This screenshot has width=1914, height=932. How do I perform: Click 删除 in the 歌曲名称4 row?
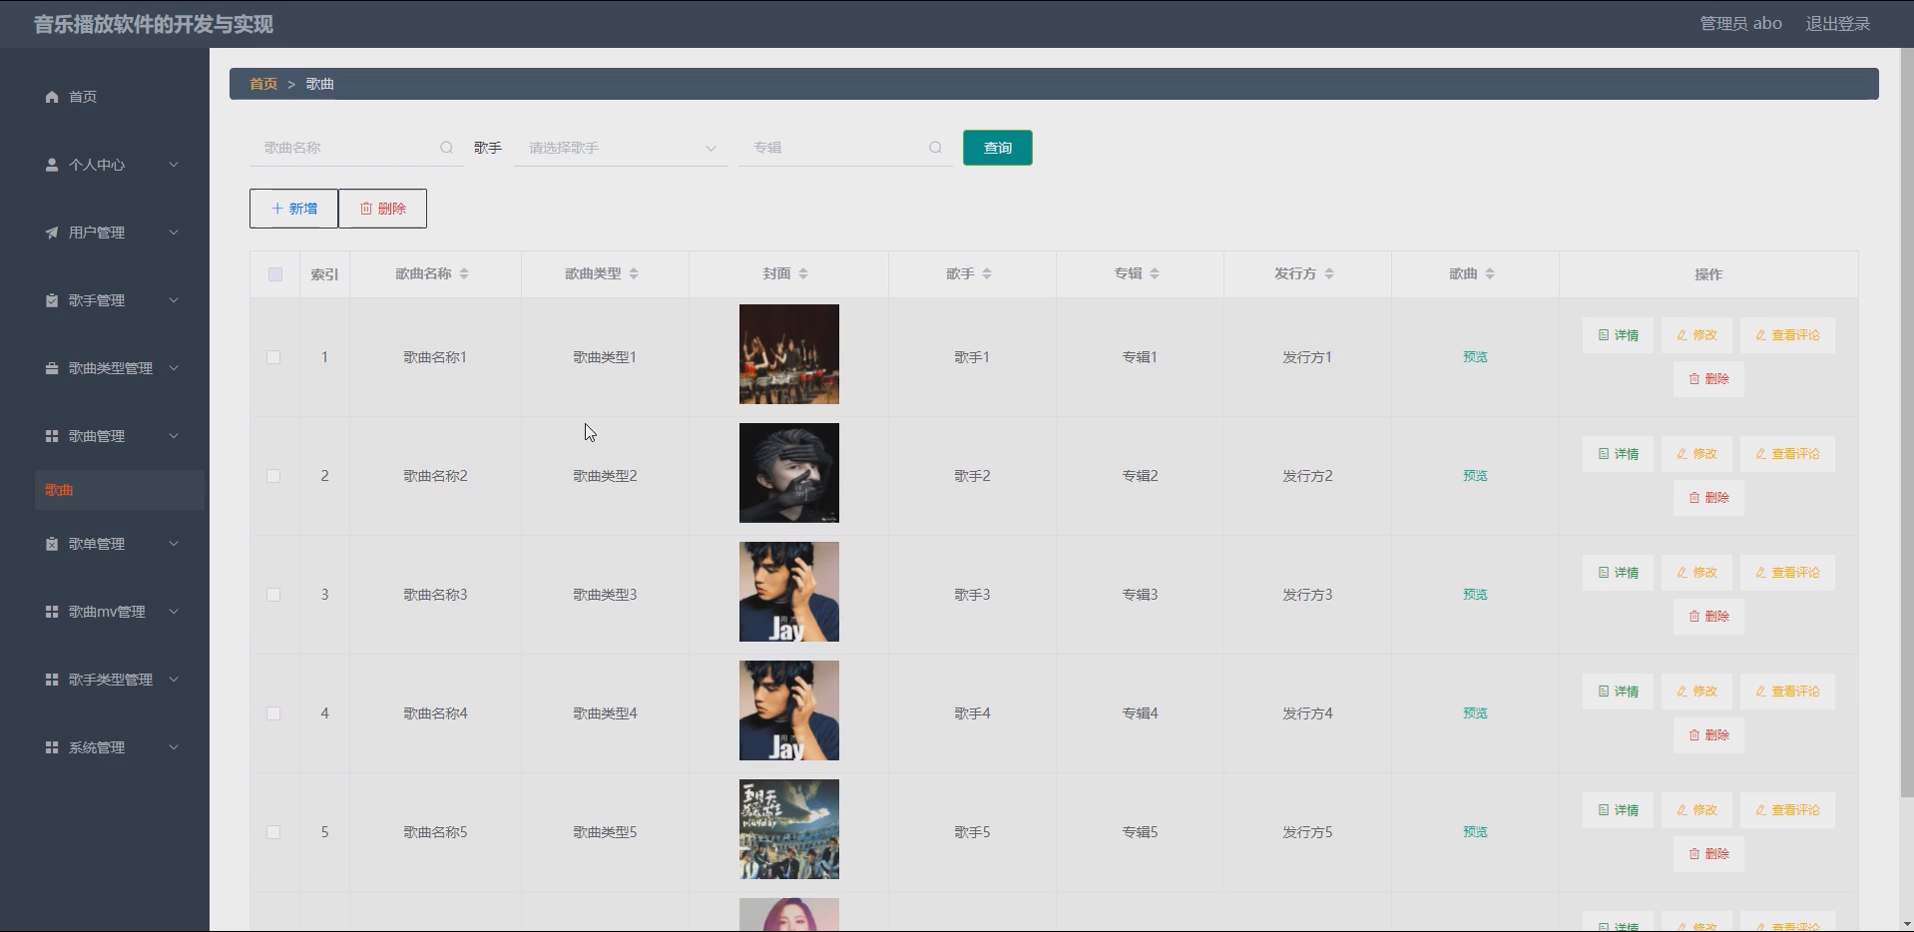point(1708,735)
